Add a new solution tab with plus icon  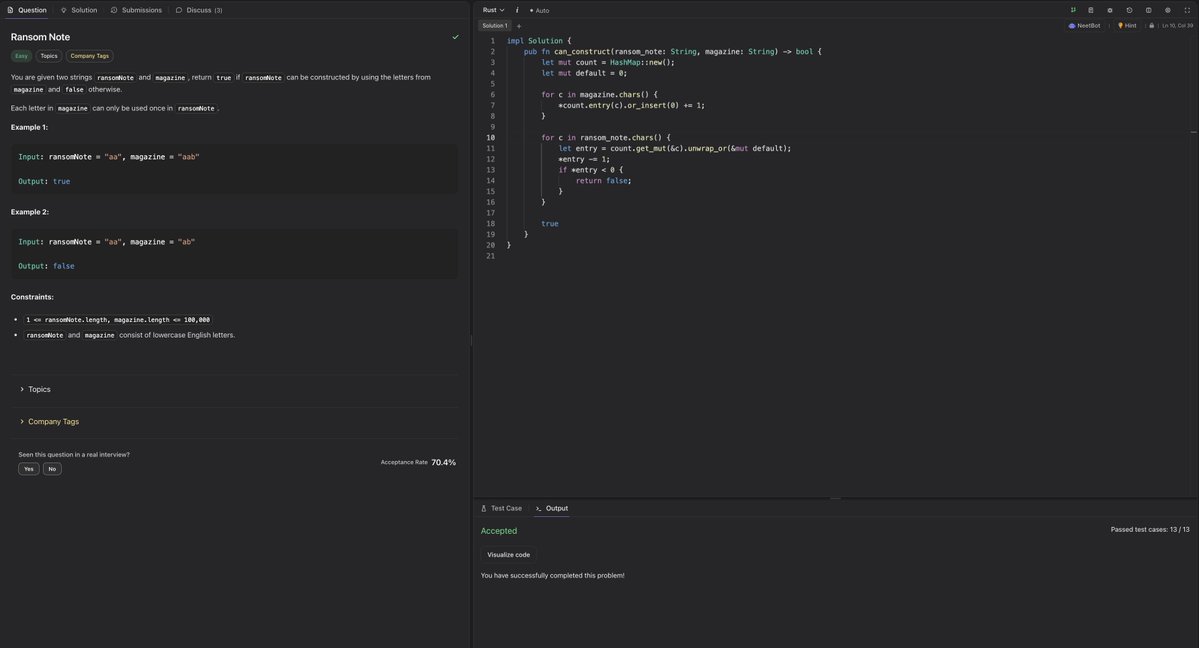518,26
